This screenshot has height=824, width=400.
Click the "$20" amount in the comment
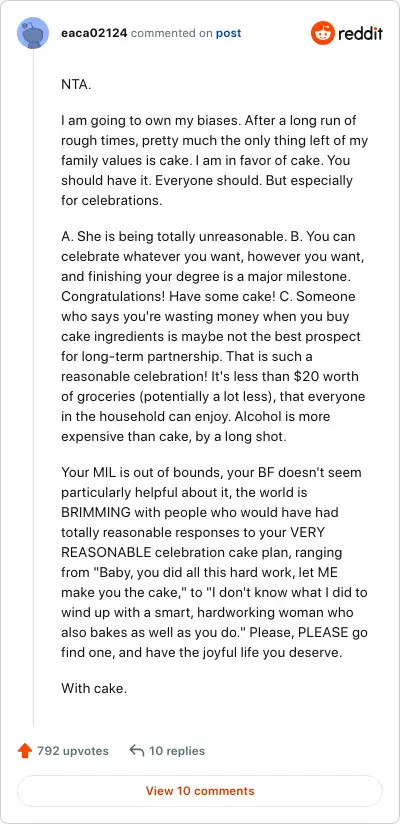[292, 376]
